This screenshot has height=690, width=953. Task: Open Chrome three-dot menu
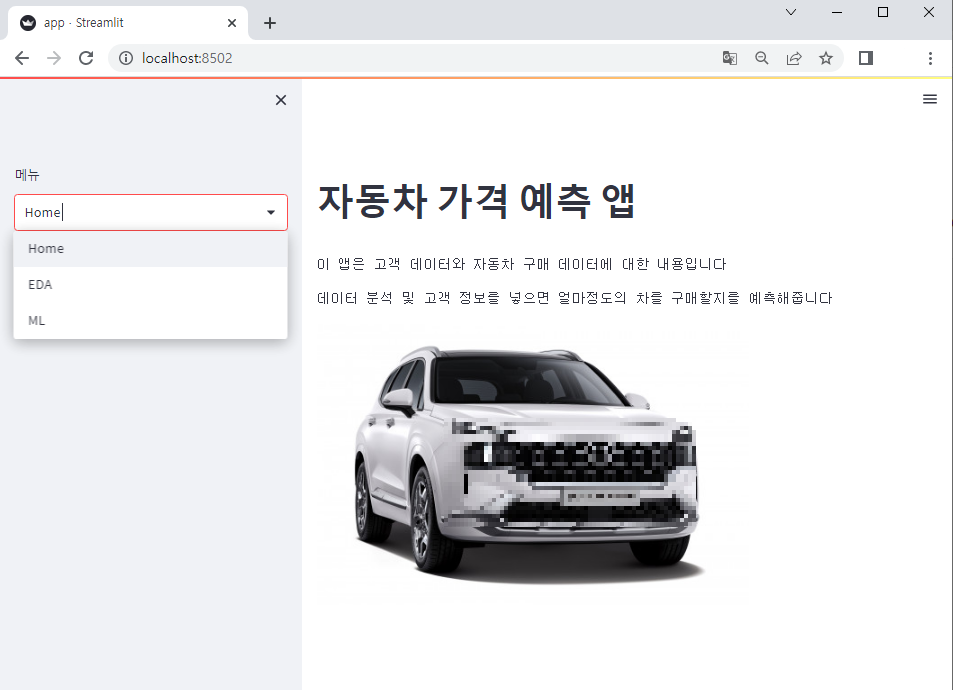[930, 58]
